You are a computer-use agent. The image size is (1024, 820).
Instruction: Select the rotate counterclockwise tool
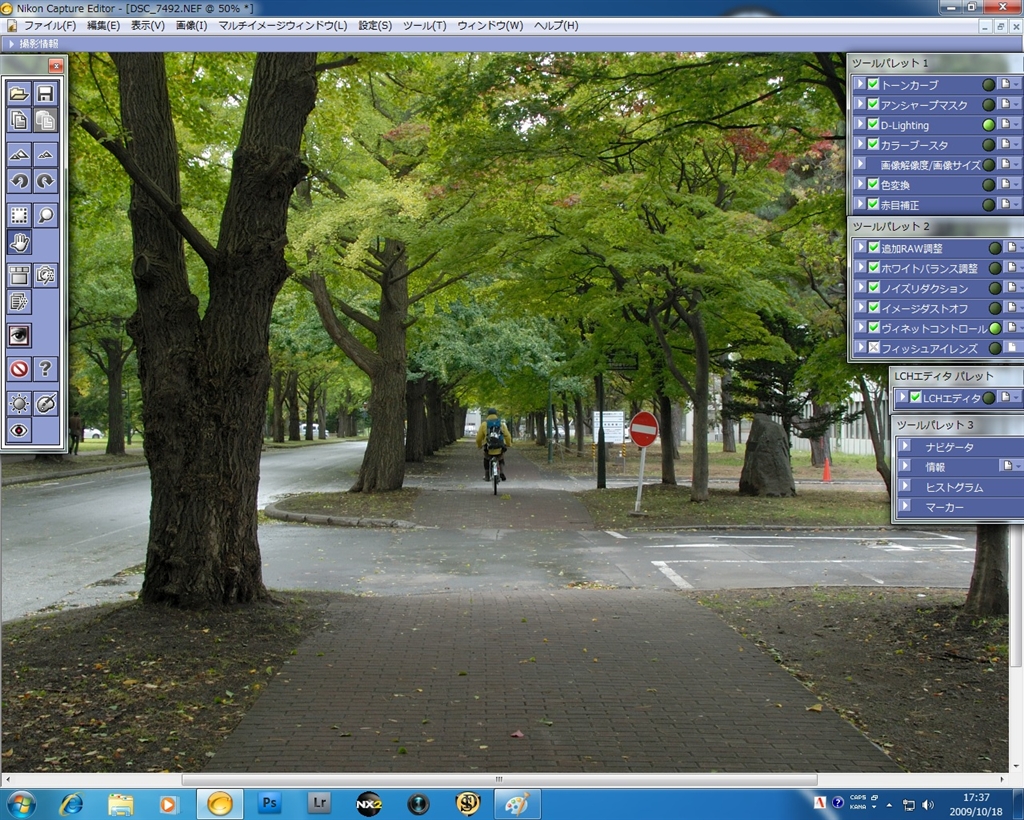[x=19, y=181]
